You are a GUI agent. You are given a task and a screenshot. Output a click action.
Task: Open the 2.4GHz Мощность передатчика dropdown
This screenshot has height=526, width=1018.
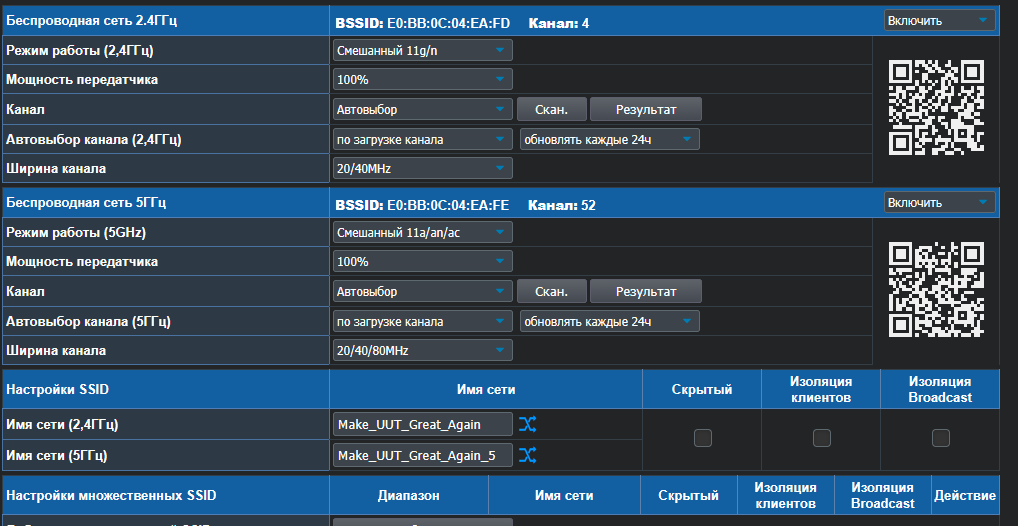coord(422,79)
